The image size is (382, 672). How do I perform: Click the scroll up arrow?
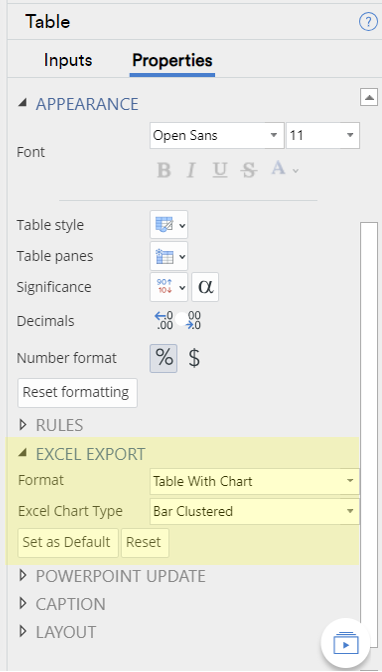click(369, 97)
